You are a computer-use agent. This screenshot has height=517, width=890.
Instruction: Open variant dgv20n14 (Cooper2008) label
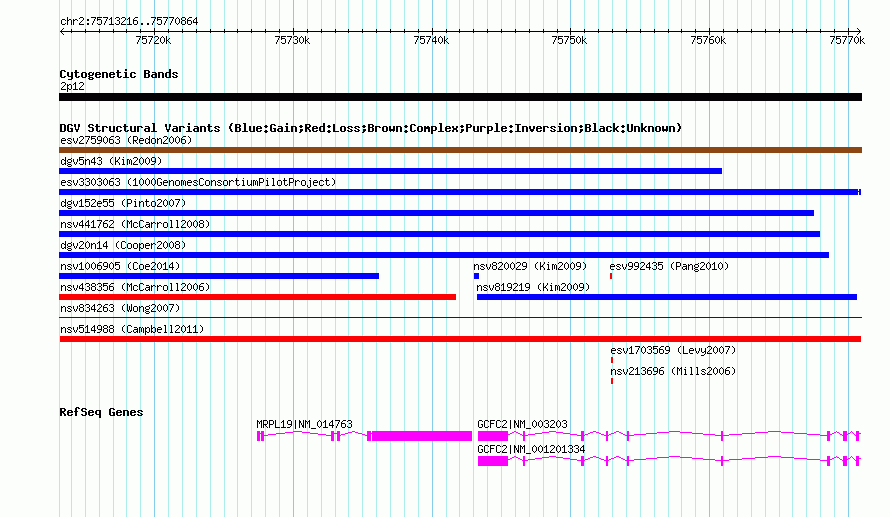(x=123, y=245)
